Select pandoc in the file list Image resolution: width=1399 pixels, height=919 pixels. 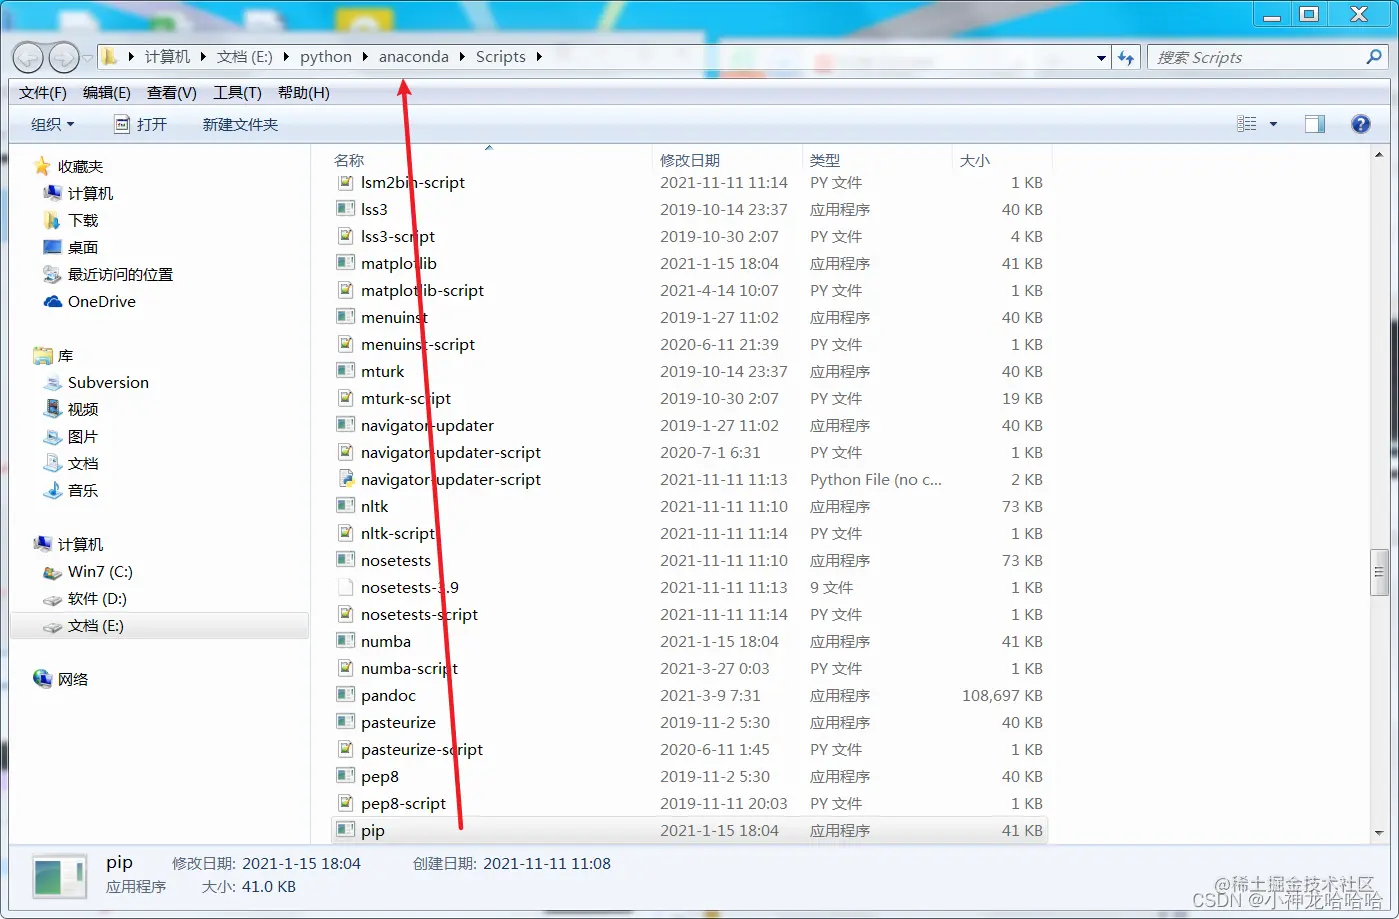pyautogui.click(x=389, y=695)
